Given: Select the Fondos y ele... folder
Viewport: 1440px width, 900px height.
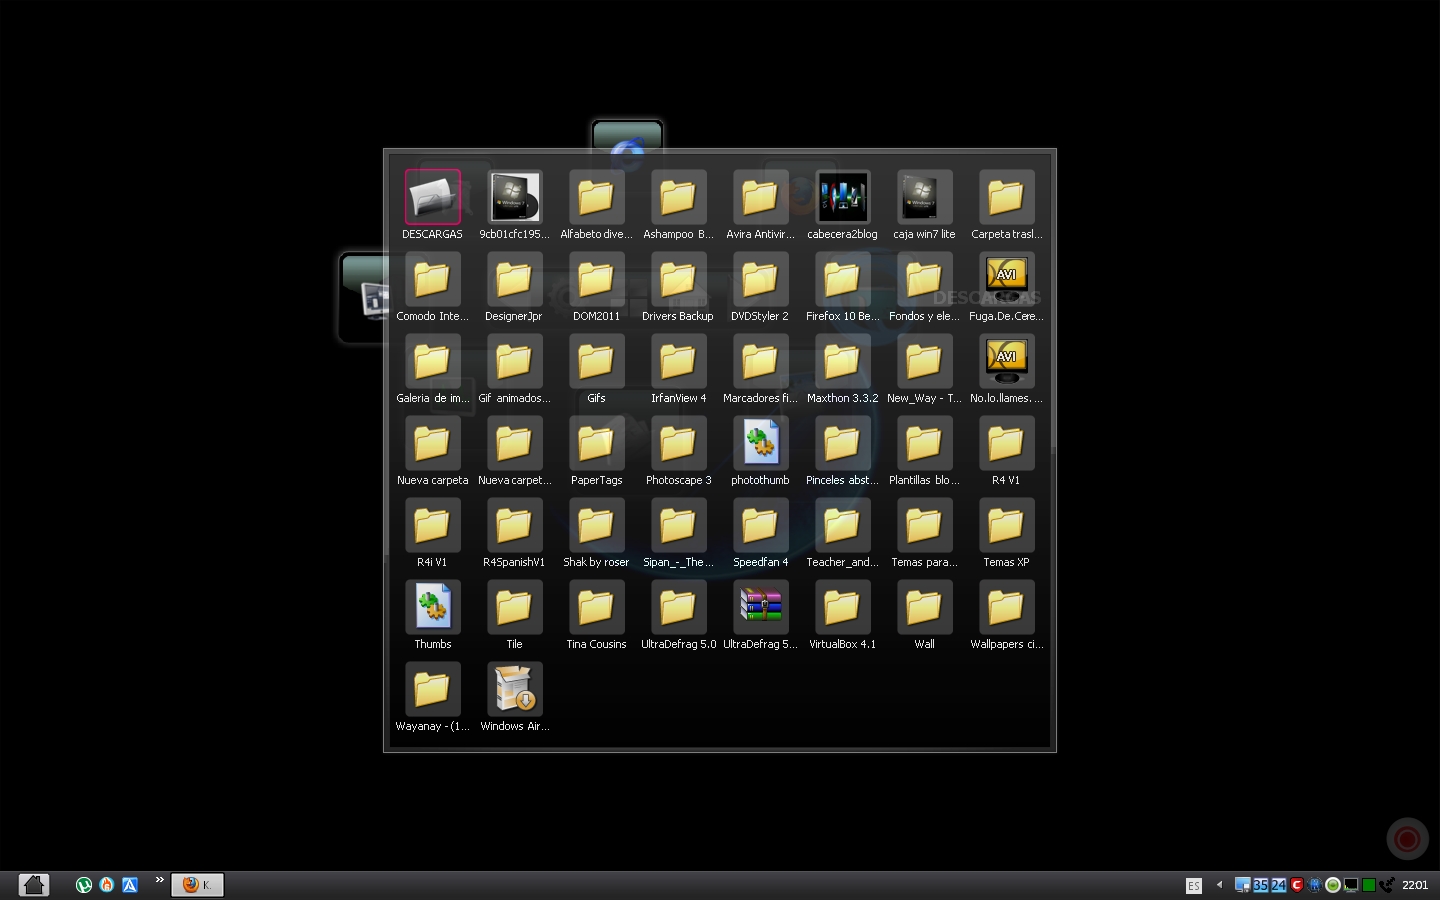Looking at the screenshot, I should click(x=924, y=279).
